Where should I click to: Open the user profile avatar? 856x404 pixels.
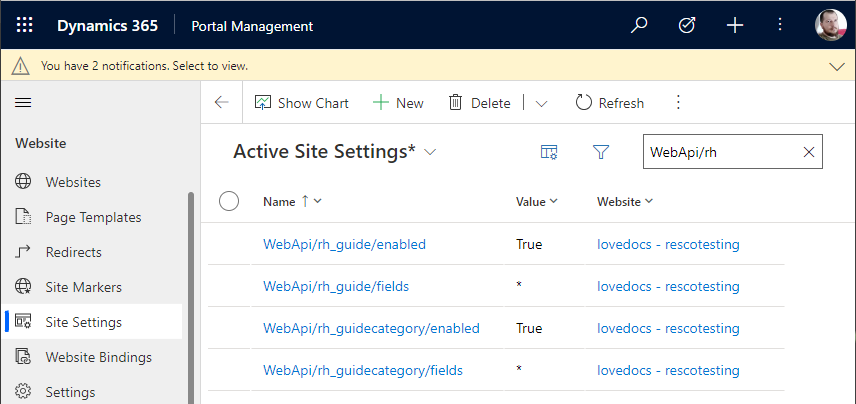point(830,26)
